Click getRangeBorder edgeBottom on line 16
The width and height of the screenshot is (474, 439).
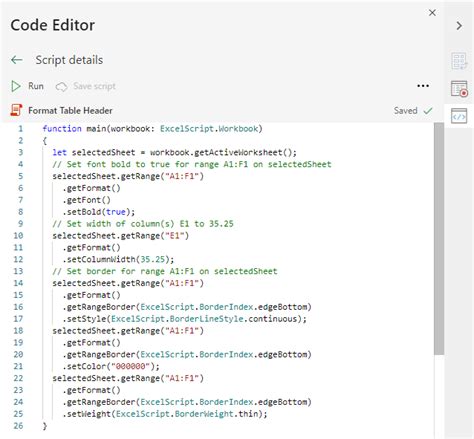187,307
